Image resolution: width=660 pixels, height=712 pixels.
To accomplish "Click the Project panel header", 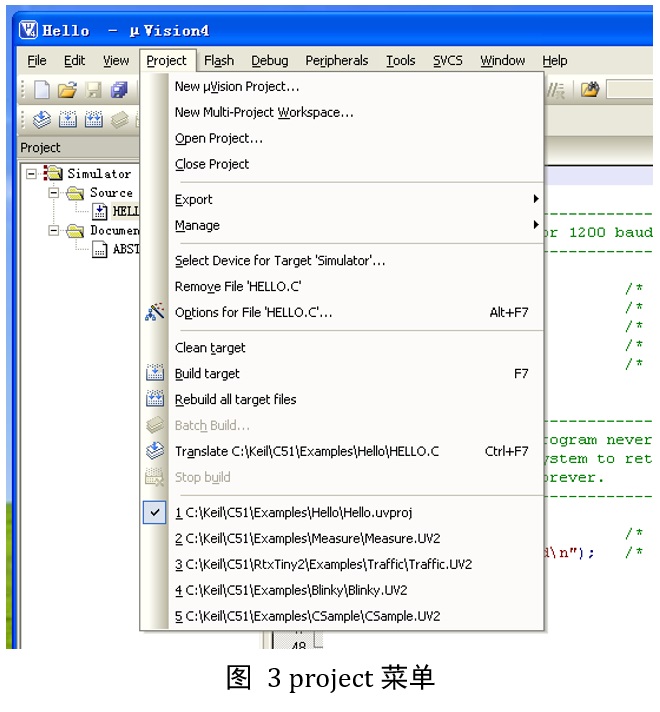I will pyautogui.click(x=78, y=148).
